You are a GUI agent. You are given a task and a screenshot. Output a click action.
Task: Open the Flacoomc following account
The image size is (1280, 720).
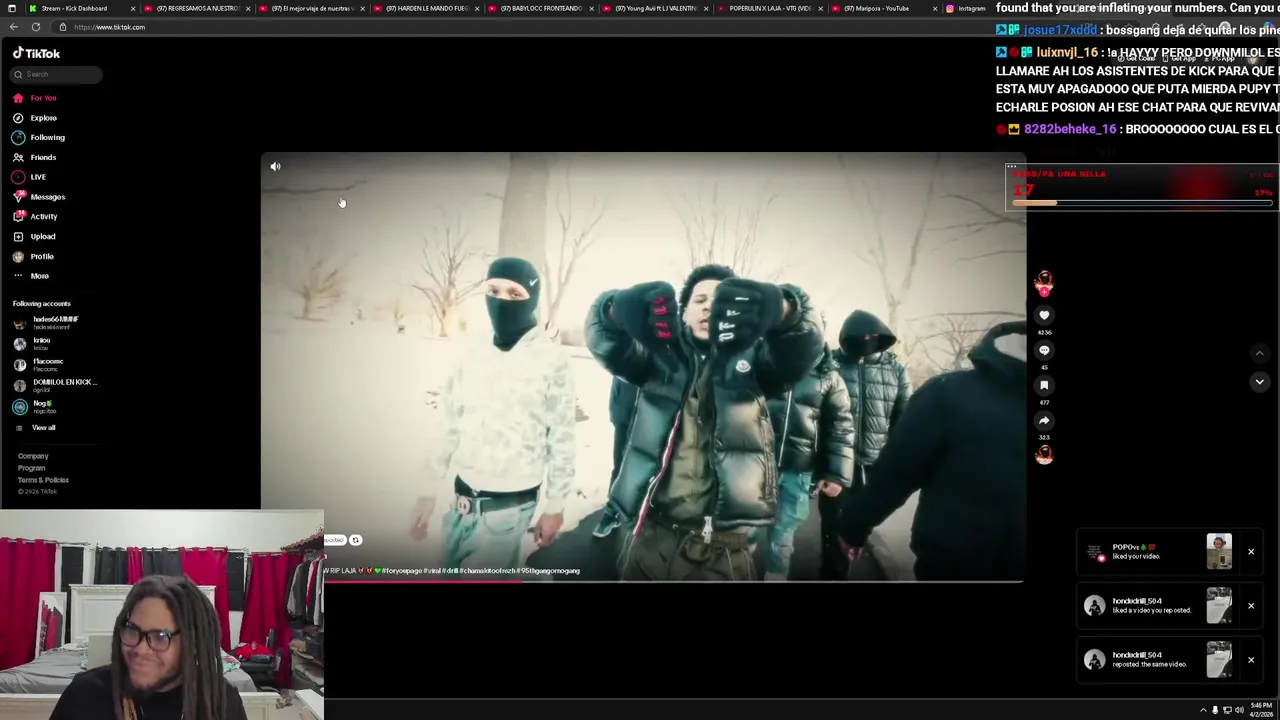pos(38,364)
